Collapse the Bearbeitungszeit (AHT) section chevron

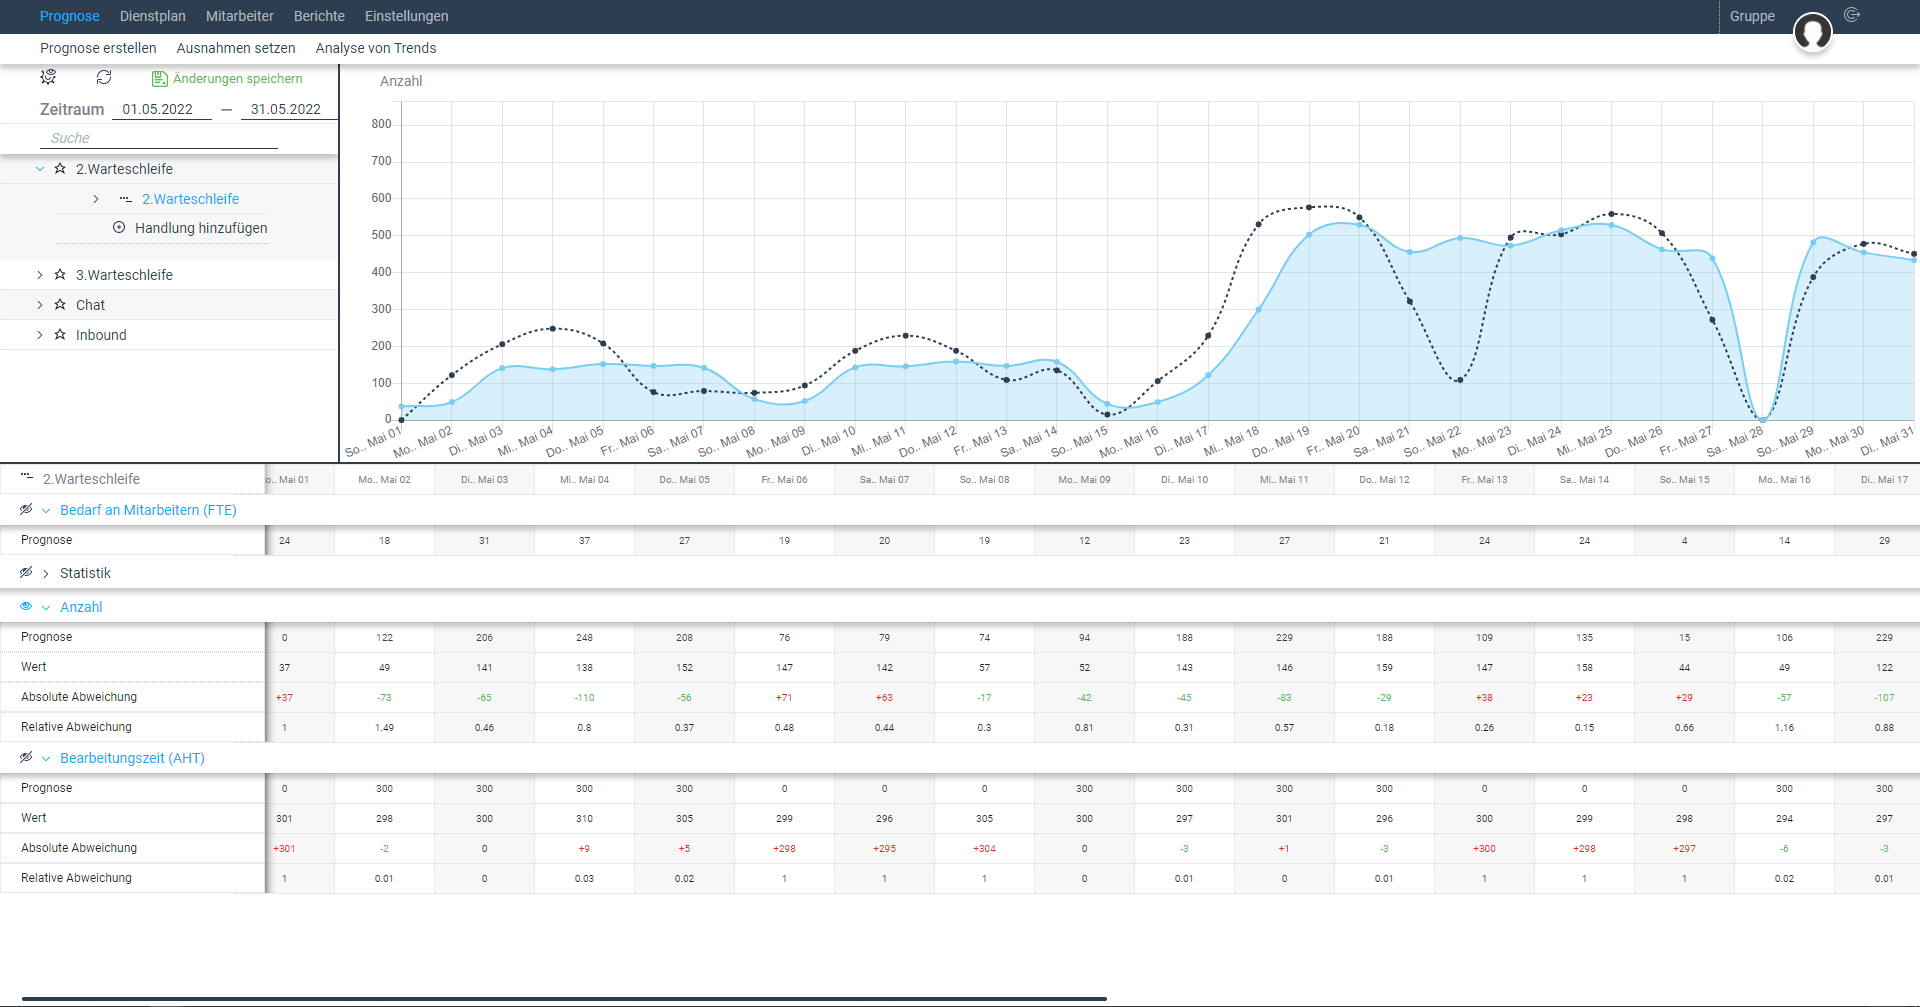(46, 758)
